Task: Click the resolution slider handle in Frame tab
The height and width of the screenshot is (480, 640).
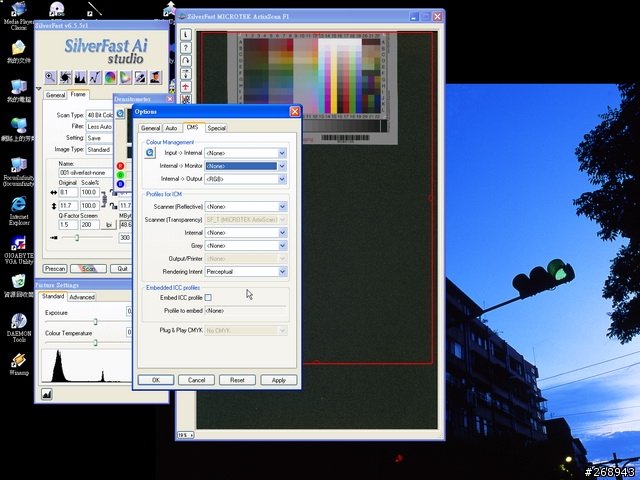Action: [77, 238]
